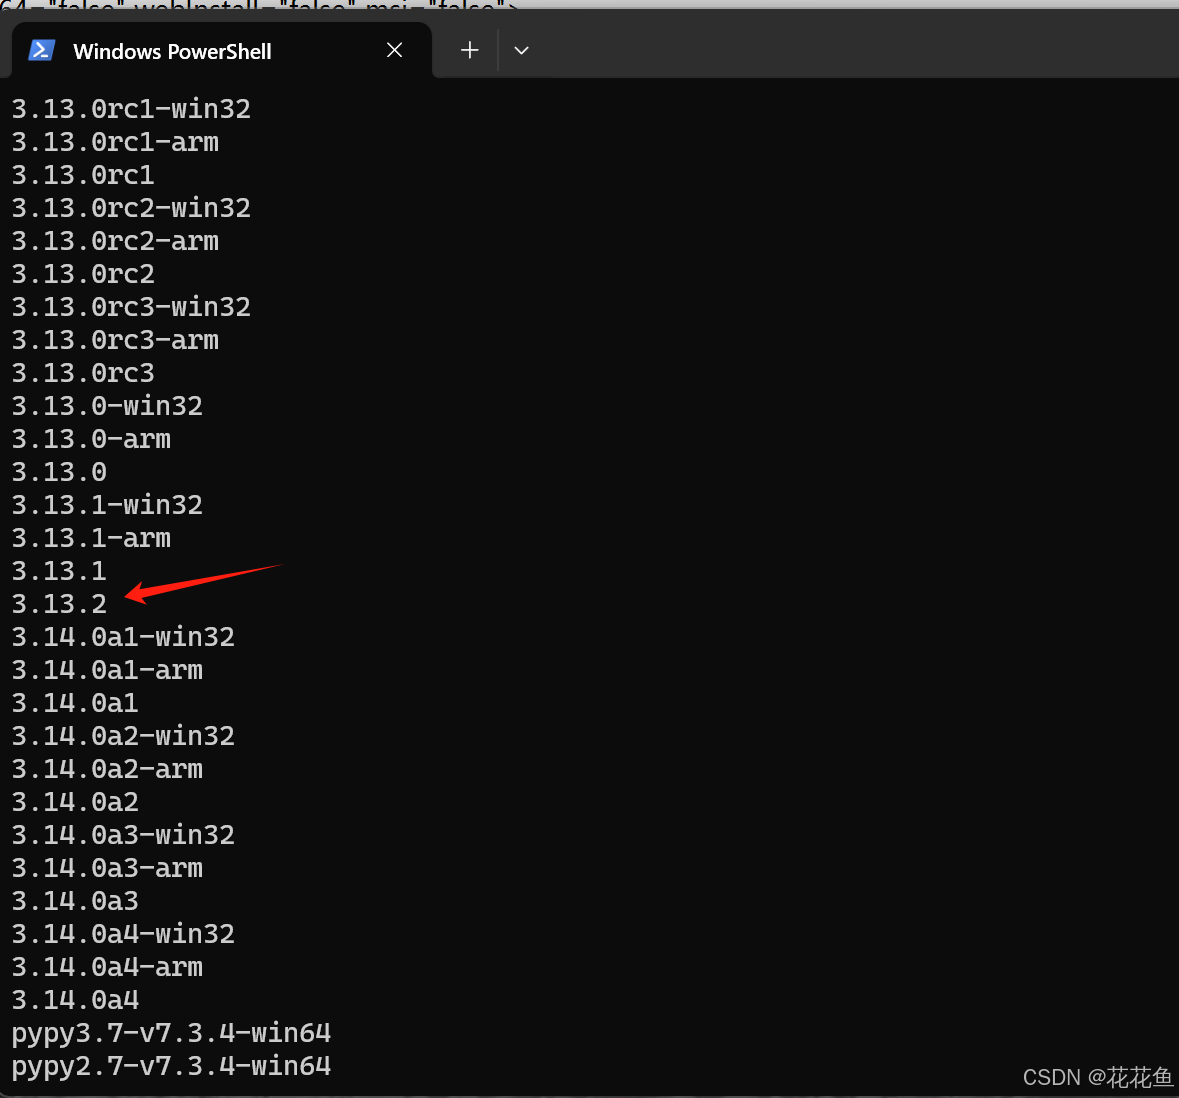Click the line reading 3.14.0a4
The width and height of the screenshot is (1179, 1098).
coord(74,1001)
